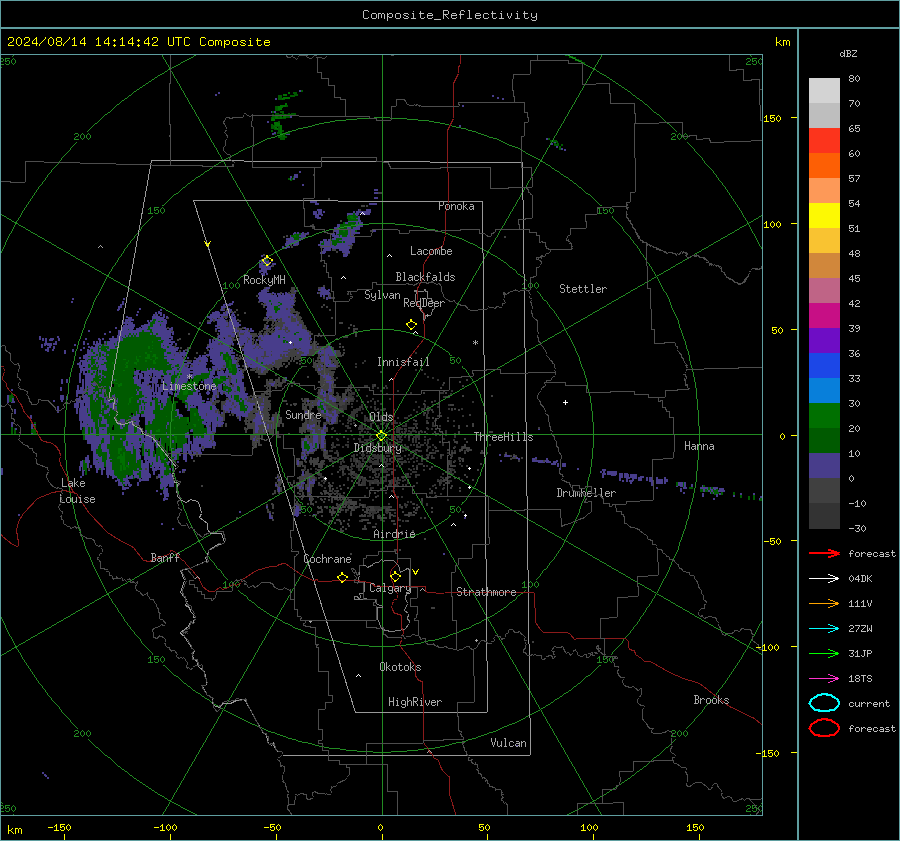
Task: Click the Composite_Reflectivity title
Action: point(450,15)
